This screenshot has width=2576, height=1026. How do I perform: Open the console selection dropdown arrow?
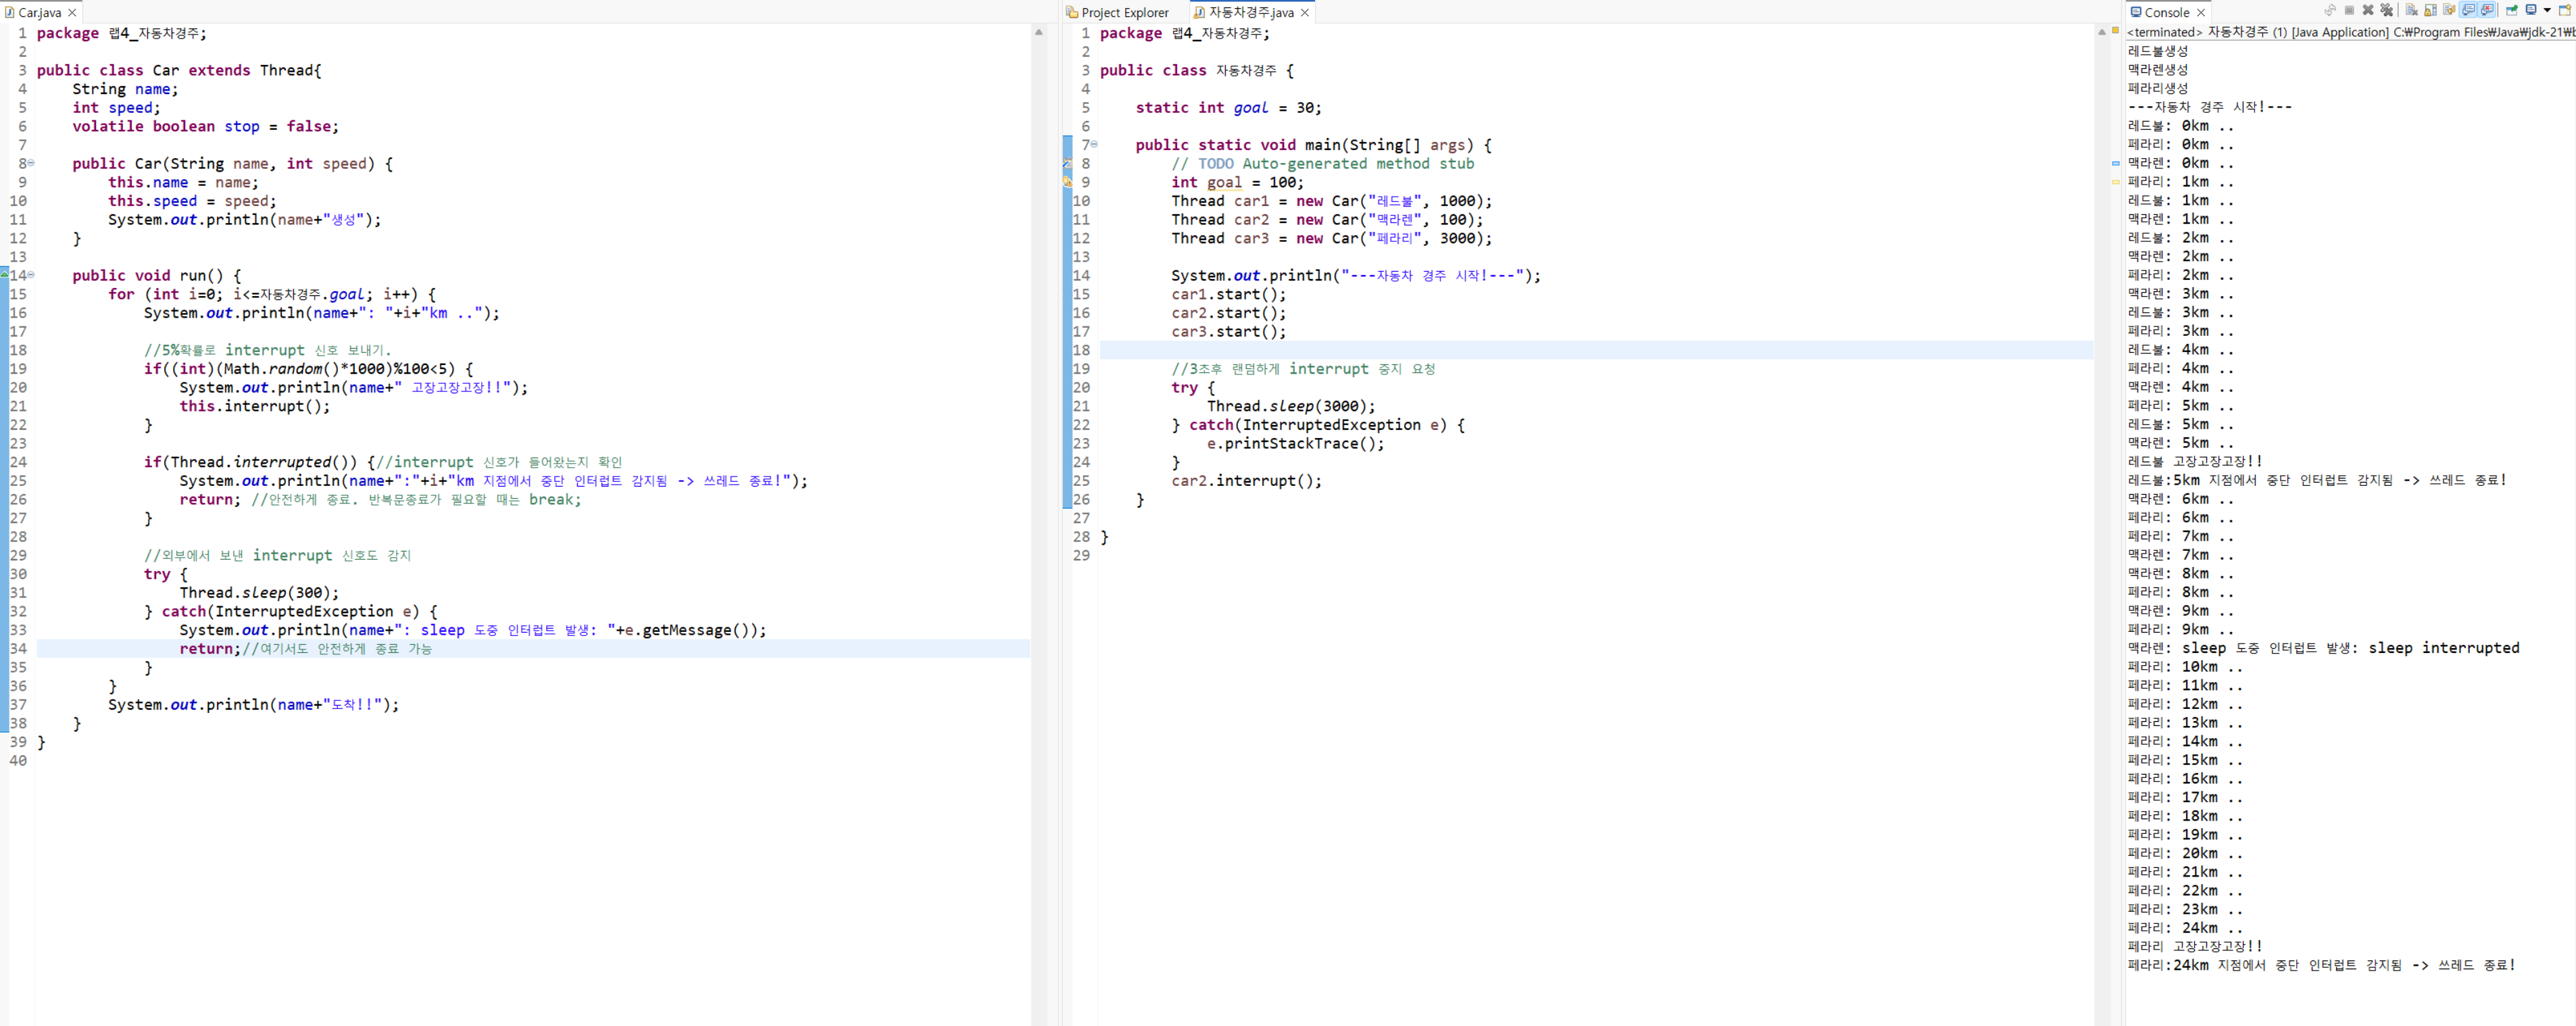tap(2547, 10)
